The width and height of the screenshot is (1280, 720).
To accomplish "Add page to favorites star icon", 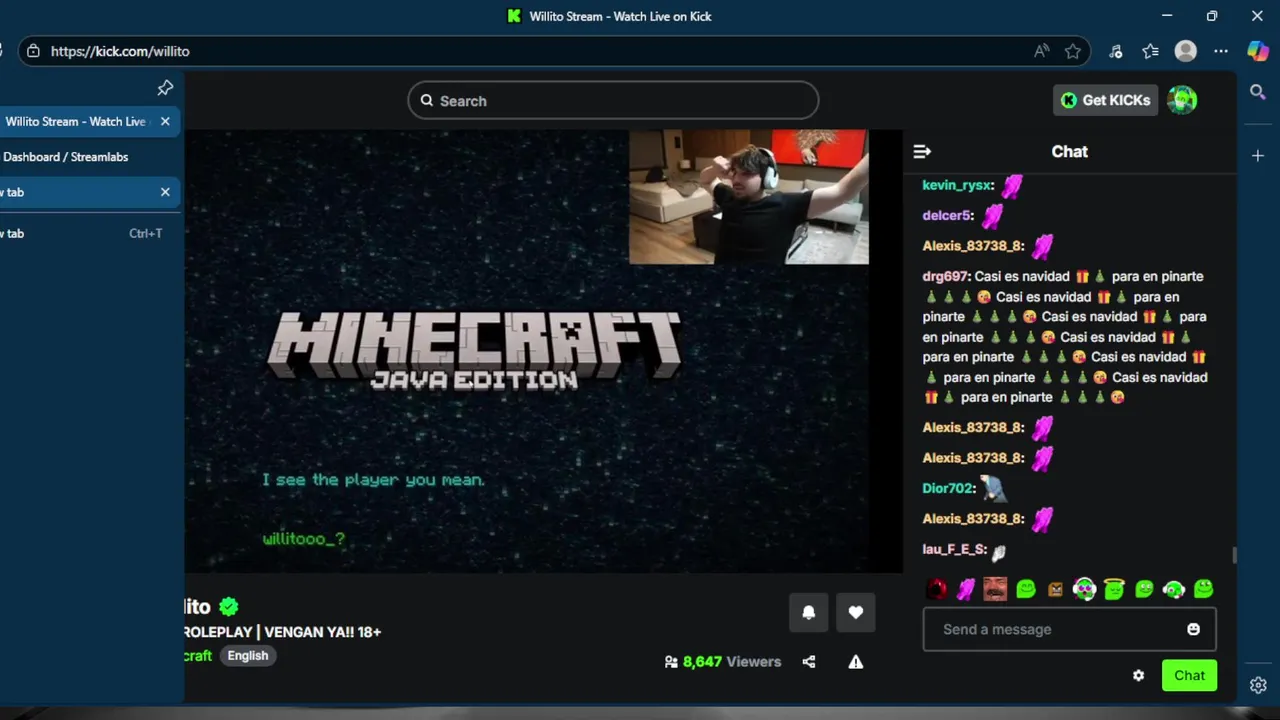I will coord(1073,51).
